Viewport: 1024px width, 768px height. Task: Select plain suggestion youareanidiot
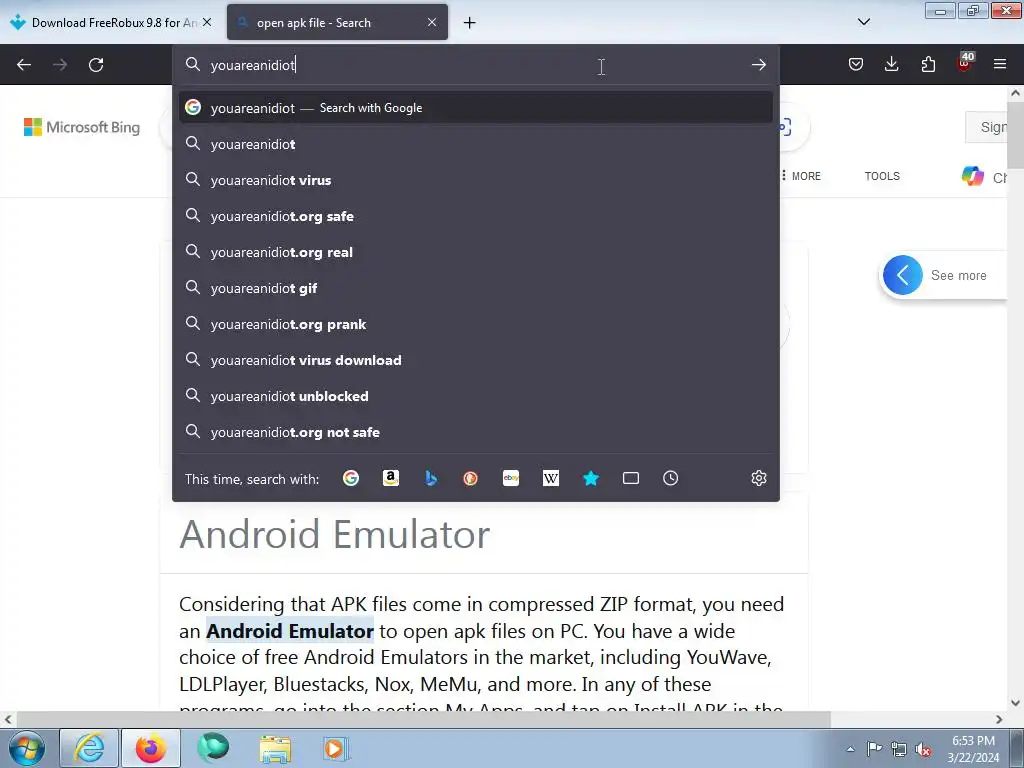pyautogui.click(x=475, y=144)
